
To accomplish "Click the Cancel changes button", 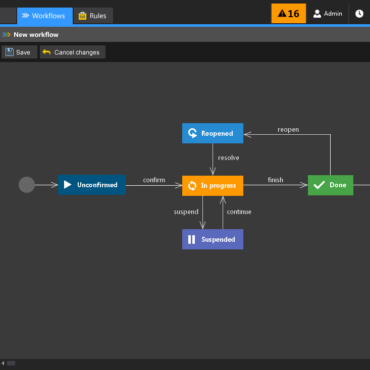I will pyautogui.click(x=73, y=52).
